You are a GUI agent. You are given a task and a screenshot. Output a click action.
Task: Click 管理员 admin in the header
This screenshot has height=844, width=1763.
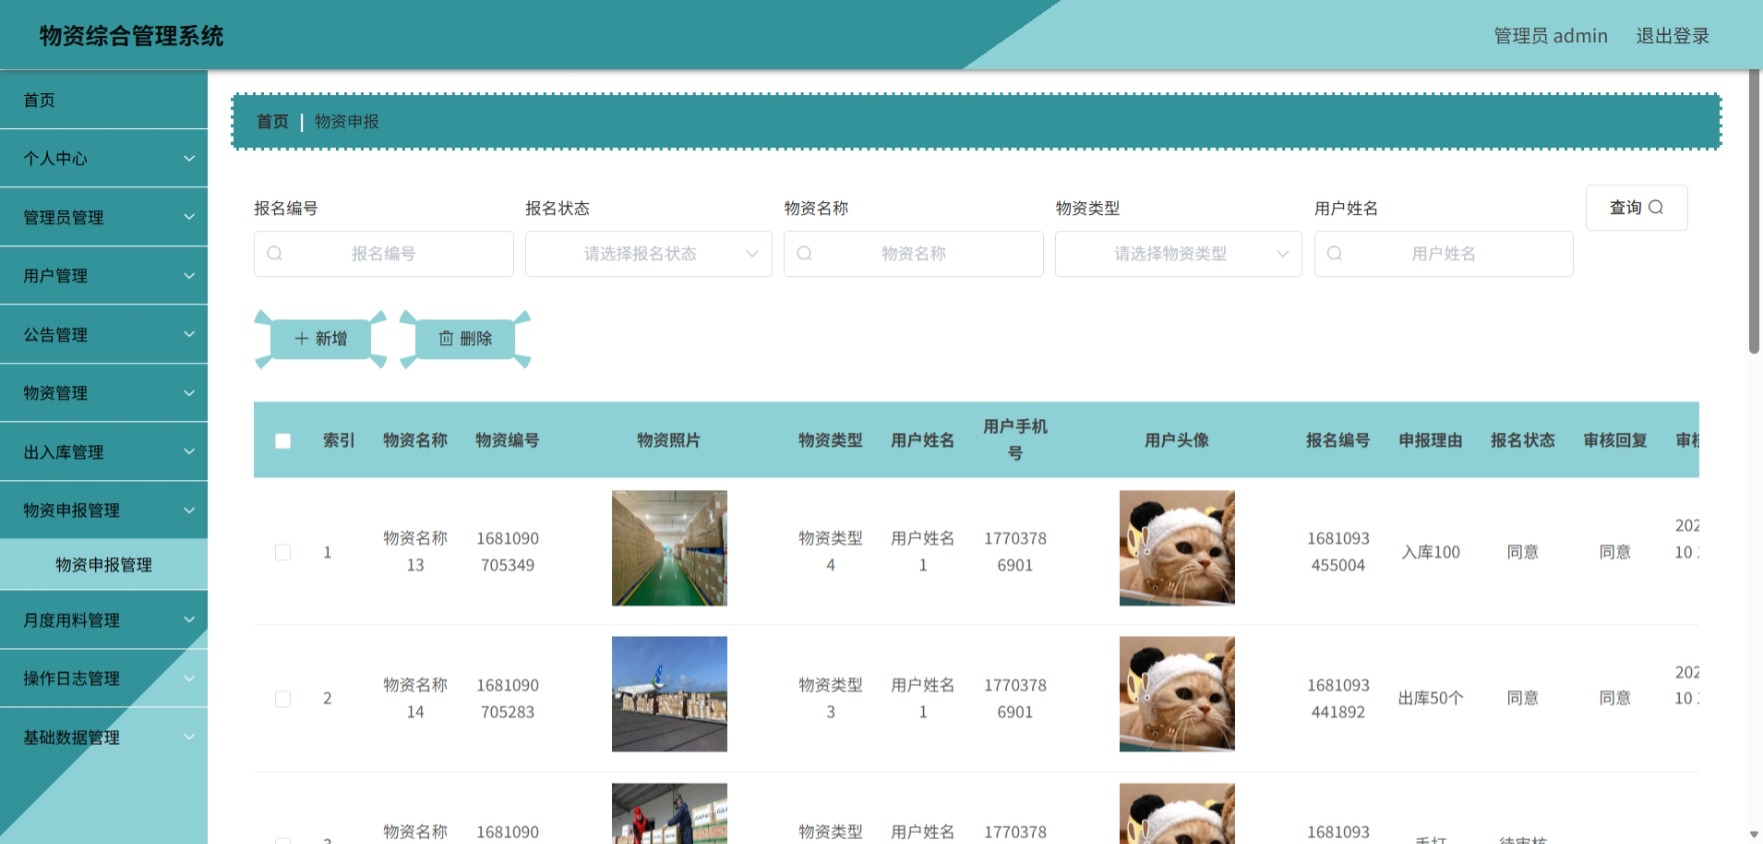click(1550, 36)
